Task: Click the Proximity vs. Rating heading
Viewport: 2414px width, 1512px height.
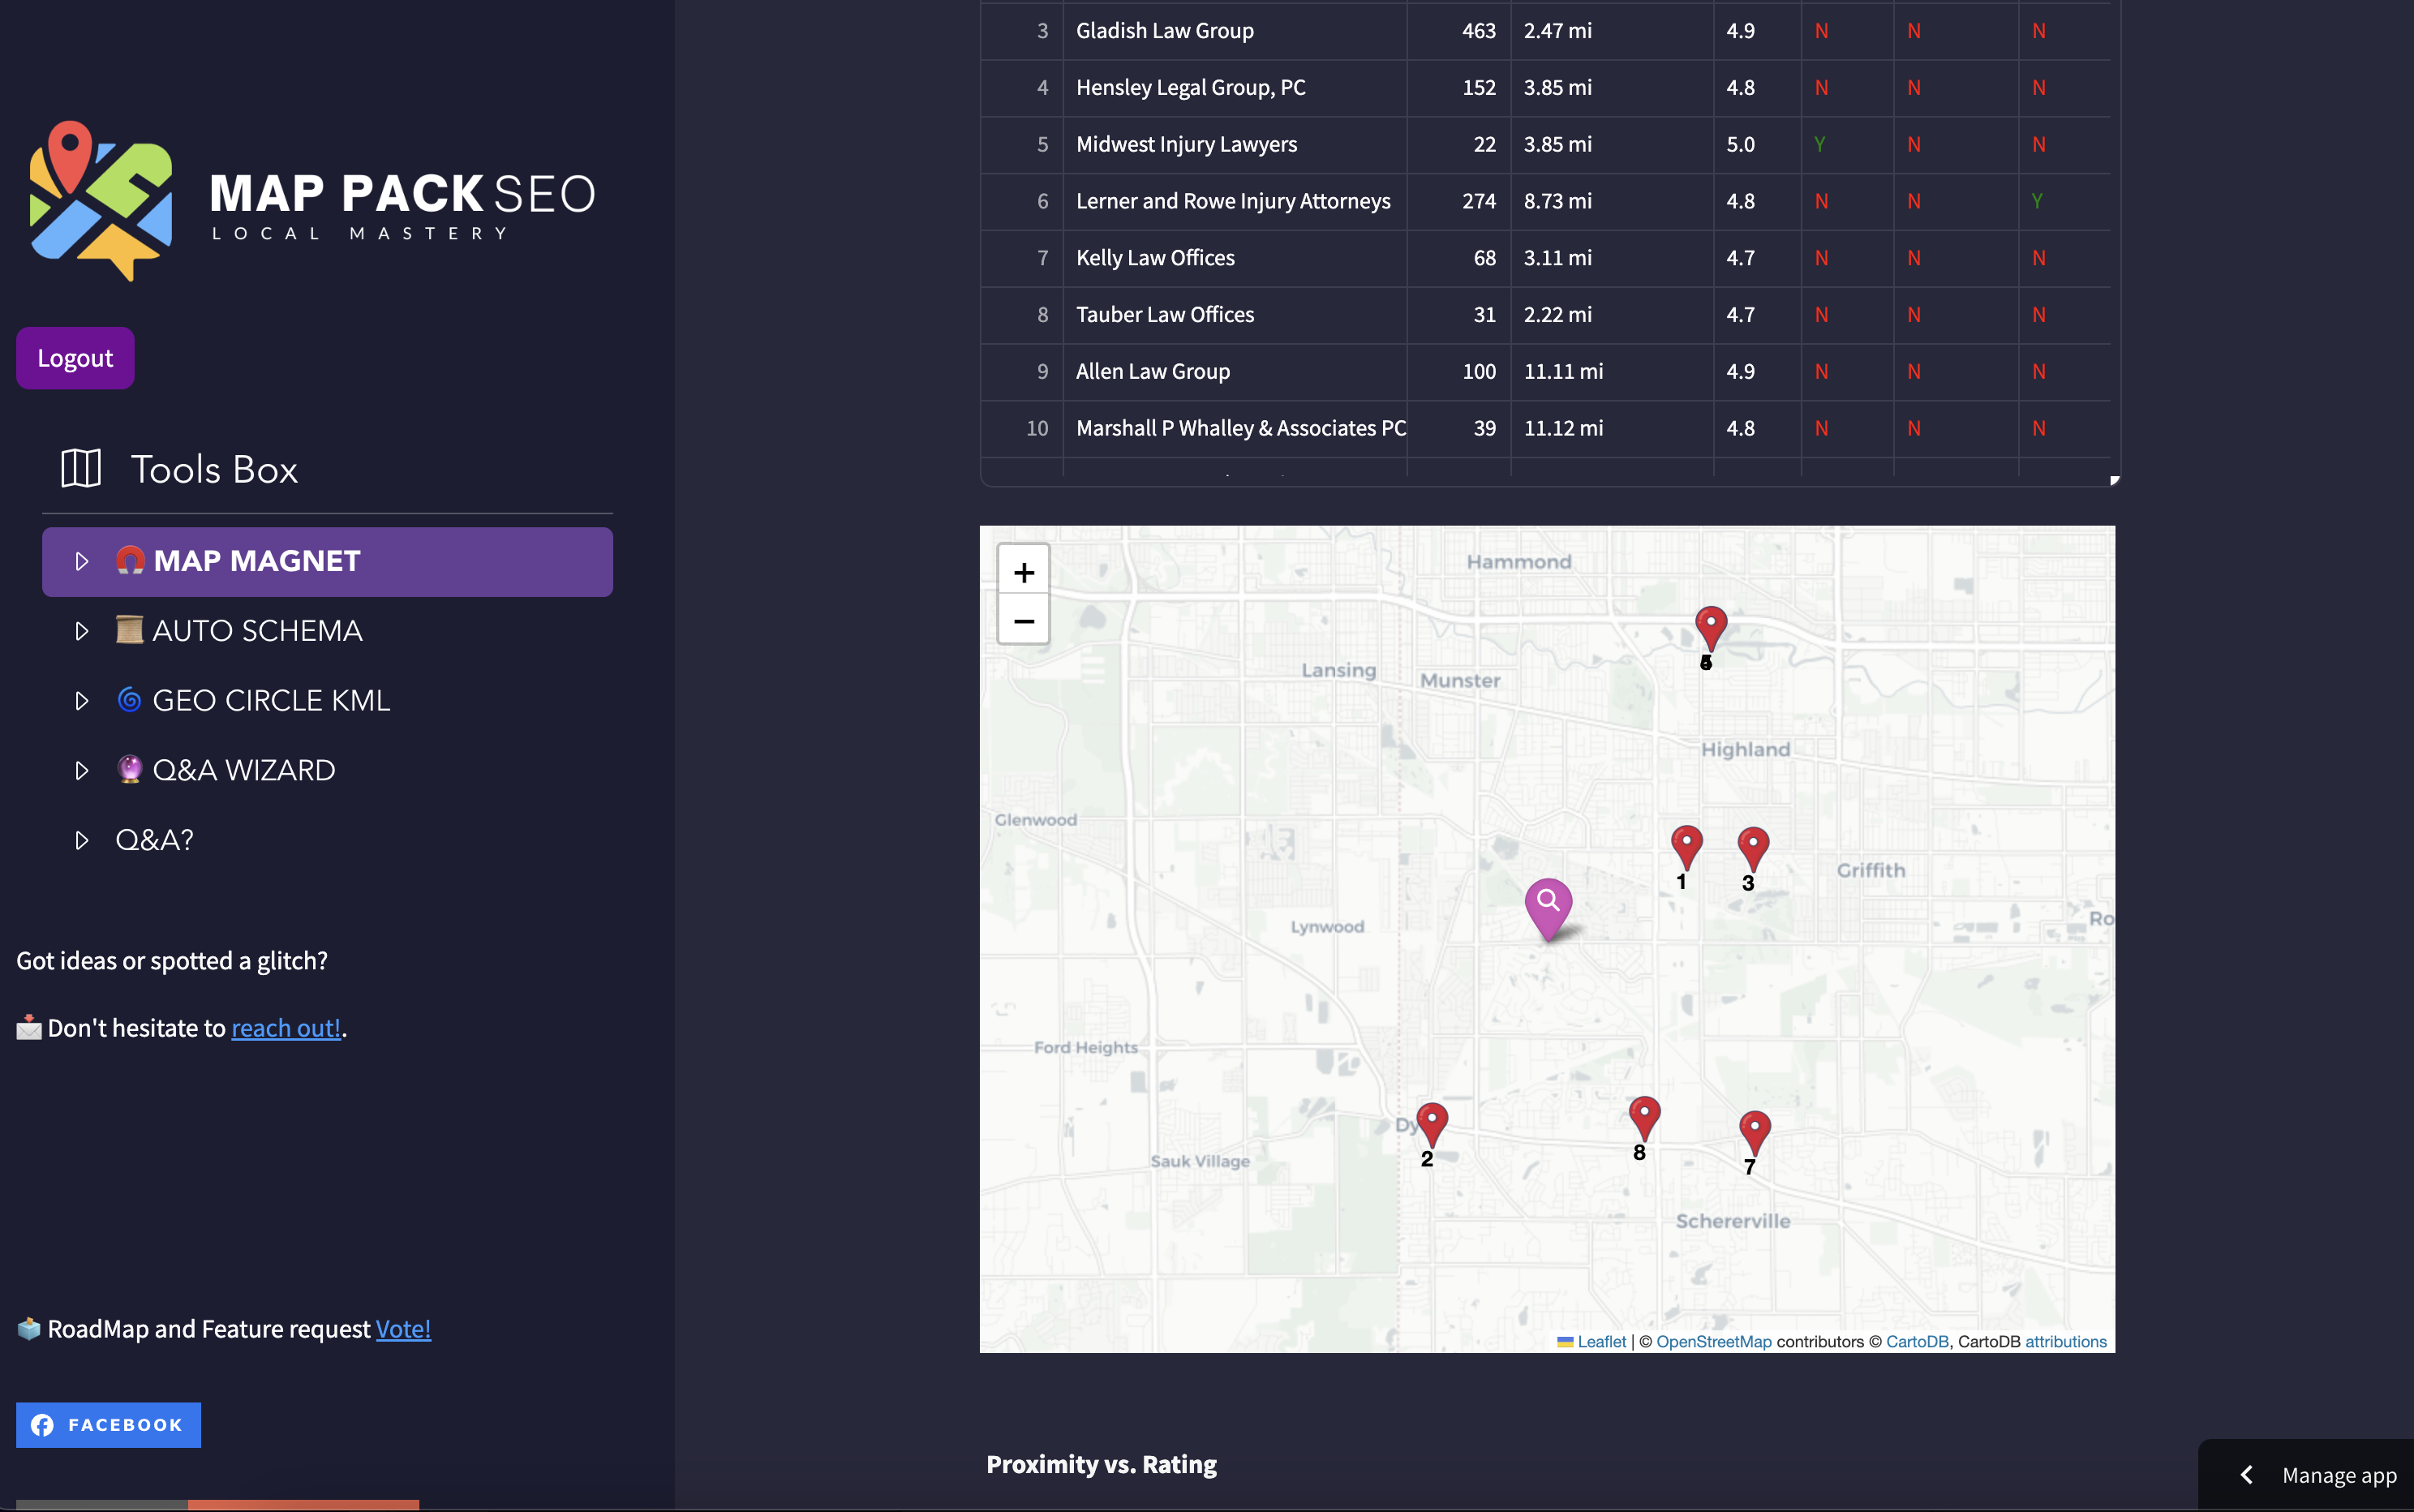Action: pos(1101,1464)
